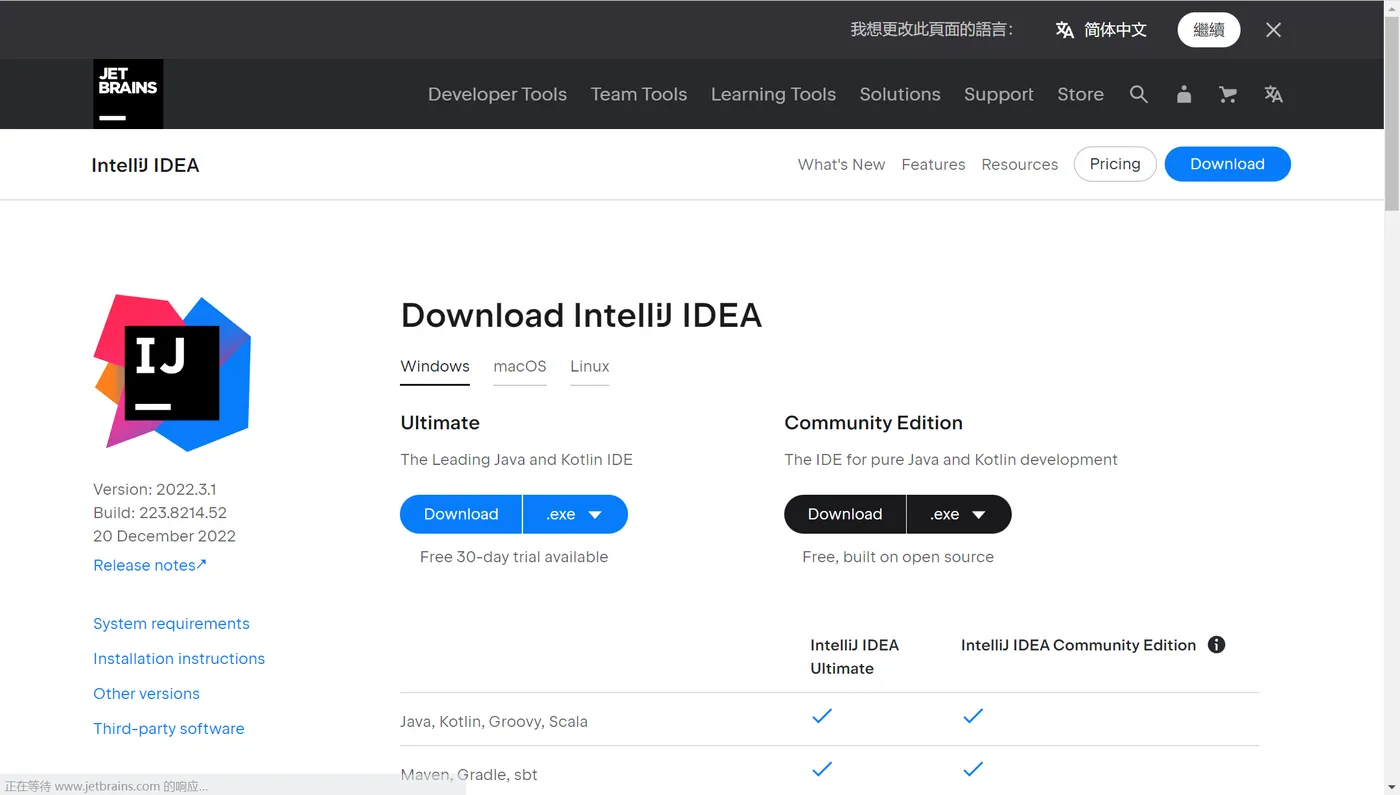Click Community checkmark in Maven, Gradle row
1400x795 pixels.
(973, 769)
